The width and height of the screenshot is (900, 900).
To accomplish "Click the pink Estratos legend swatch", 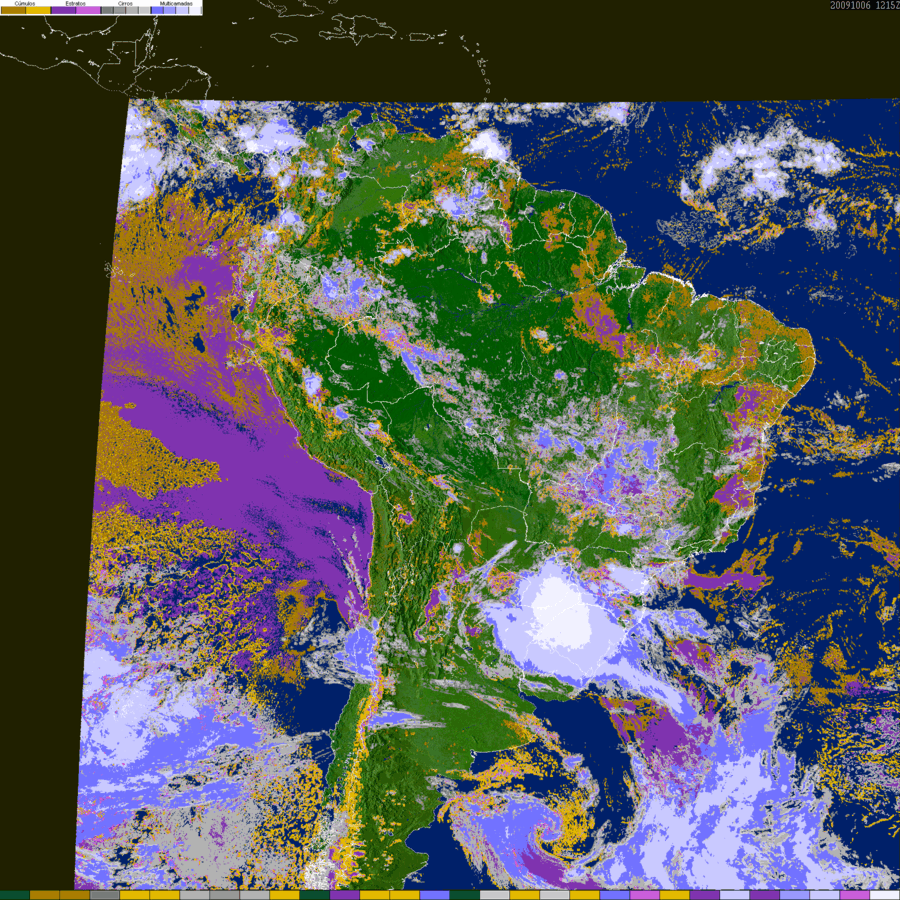I will point(88,10).
